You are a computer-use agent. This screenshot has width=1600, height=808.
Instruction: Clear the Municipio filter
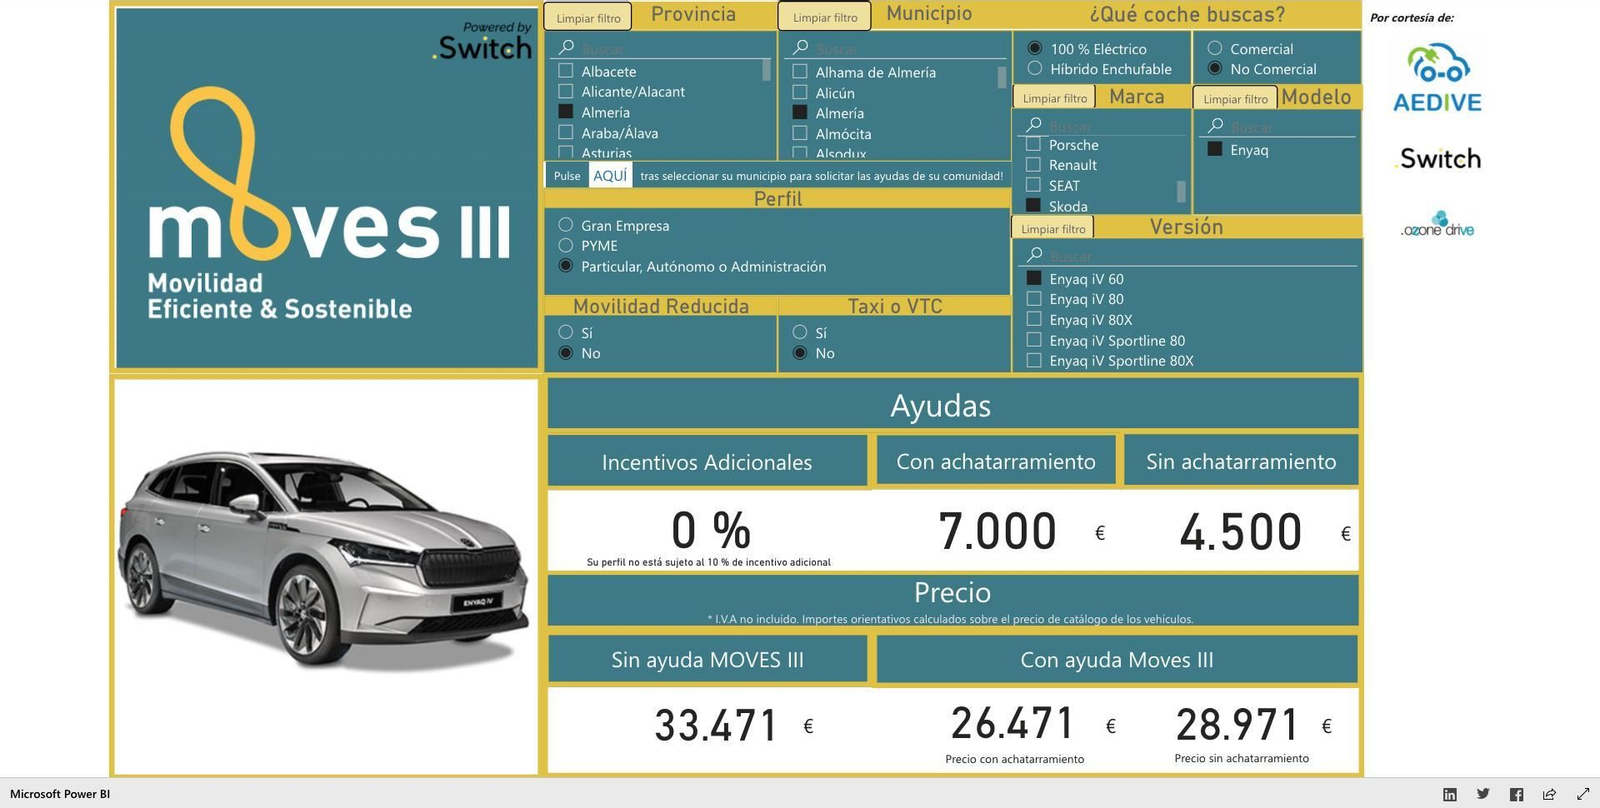[825, 17]
